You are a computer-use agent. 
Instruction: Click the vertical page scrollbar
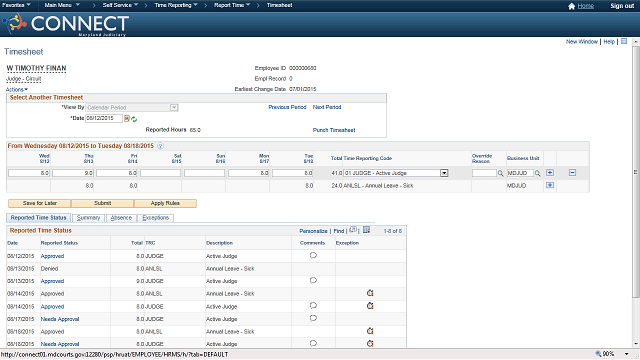pos(636,171)
